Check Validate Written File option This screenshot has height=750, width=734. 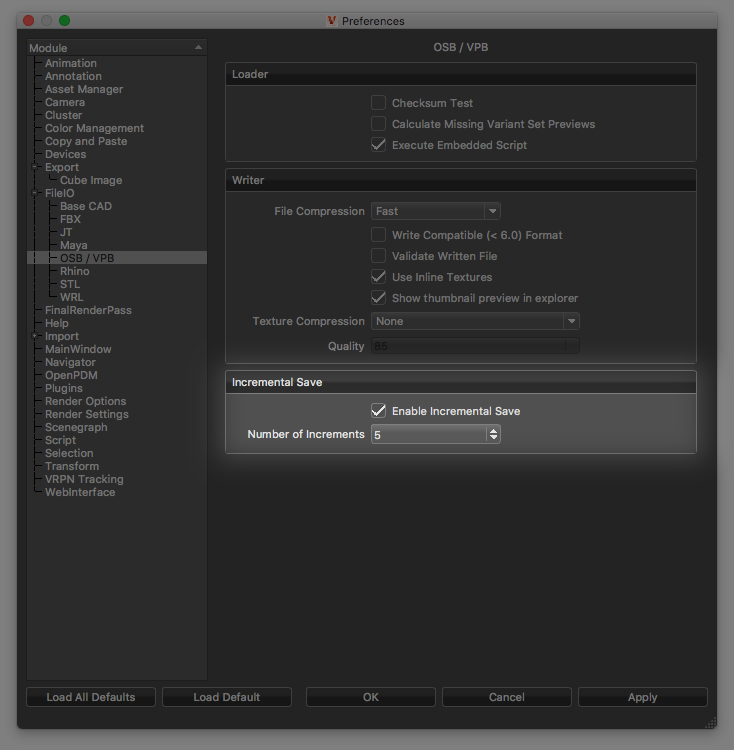point(378,256)
